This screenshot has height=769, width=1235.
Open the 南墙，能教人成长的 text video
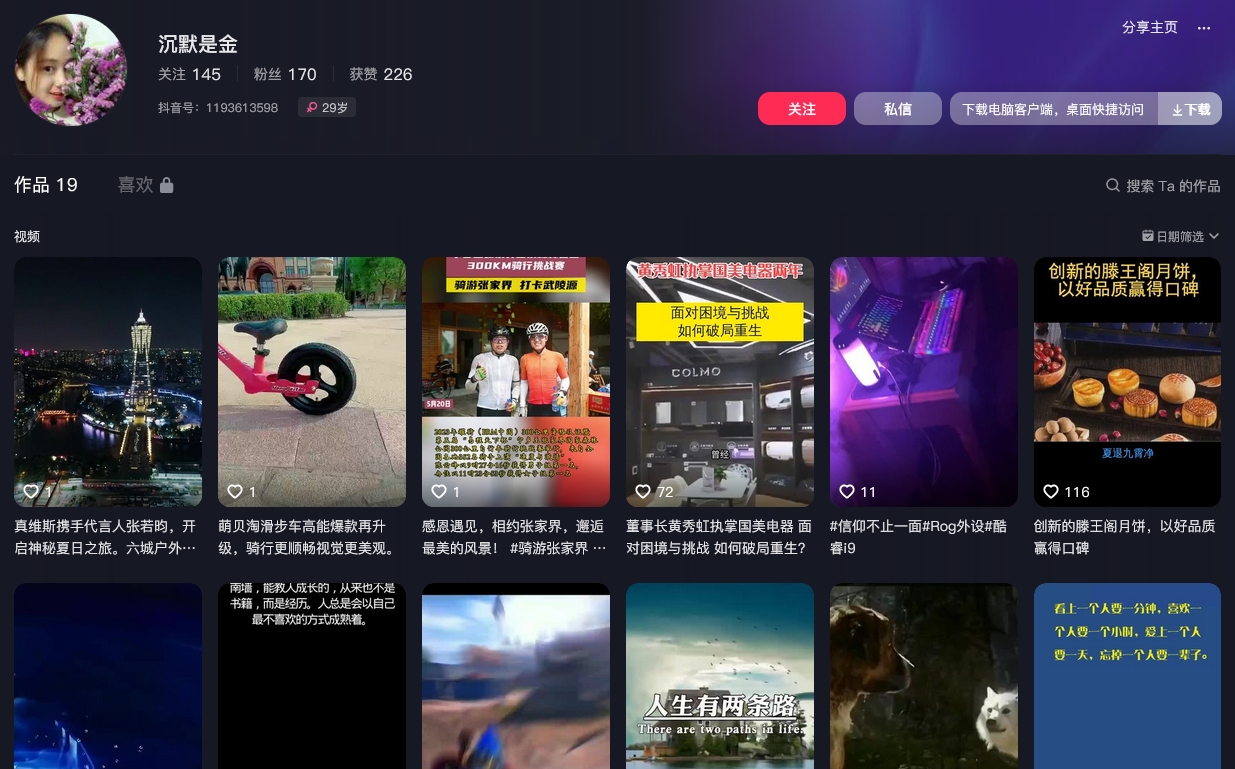click(x=312, y=676)
